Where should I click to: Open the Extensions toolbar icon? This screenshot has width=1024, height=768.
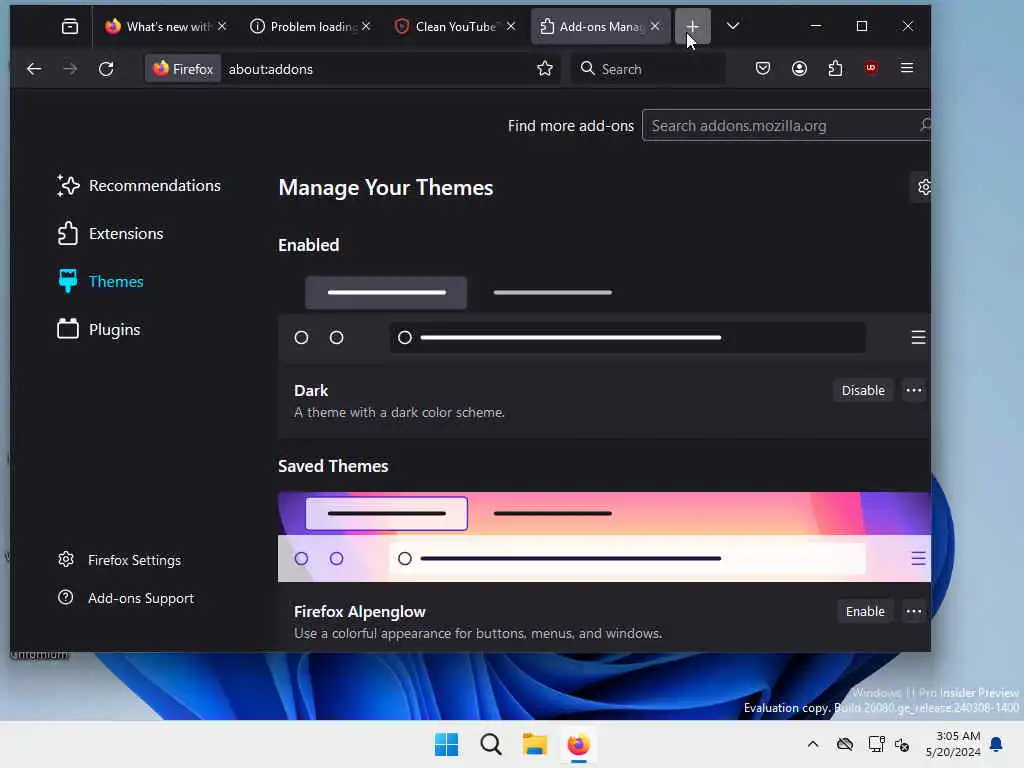point(835,69)
